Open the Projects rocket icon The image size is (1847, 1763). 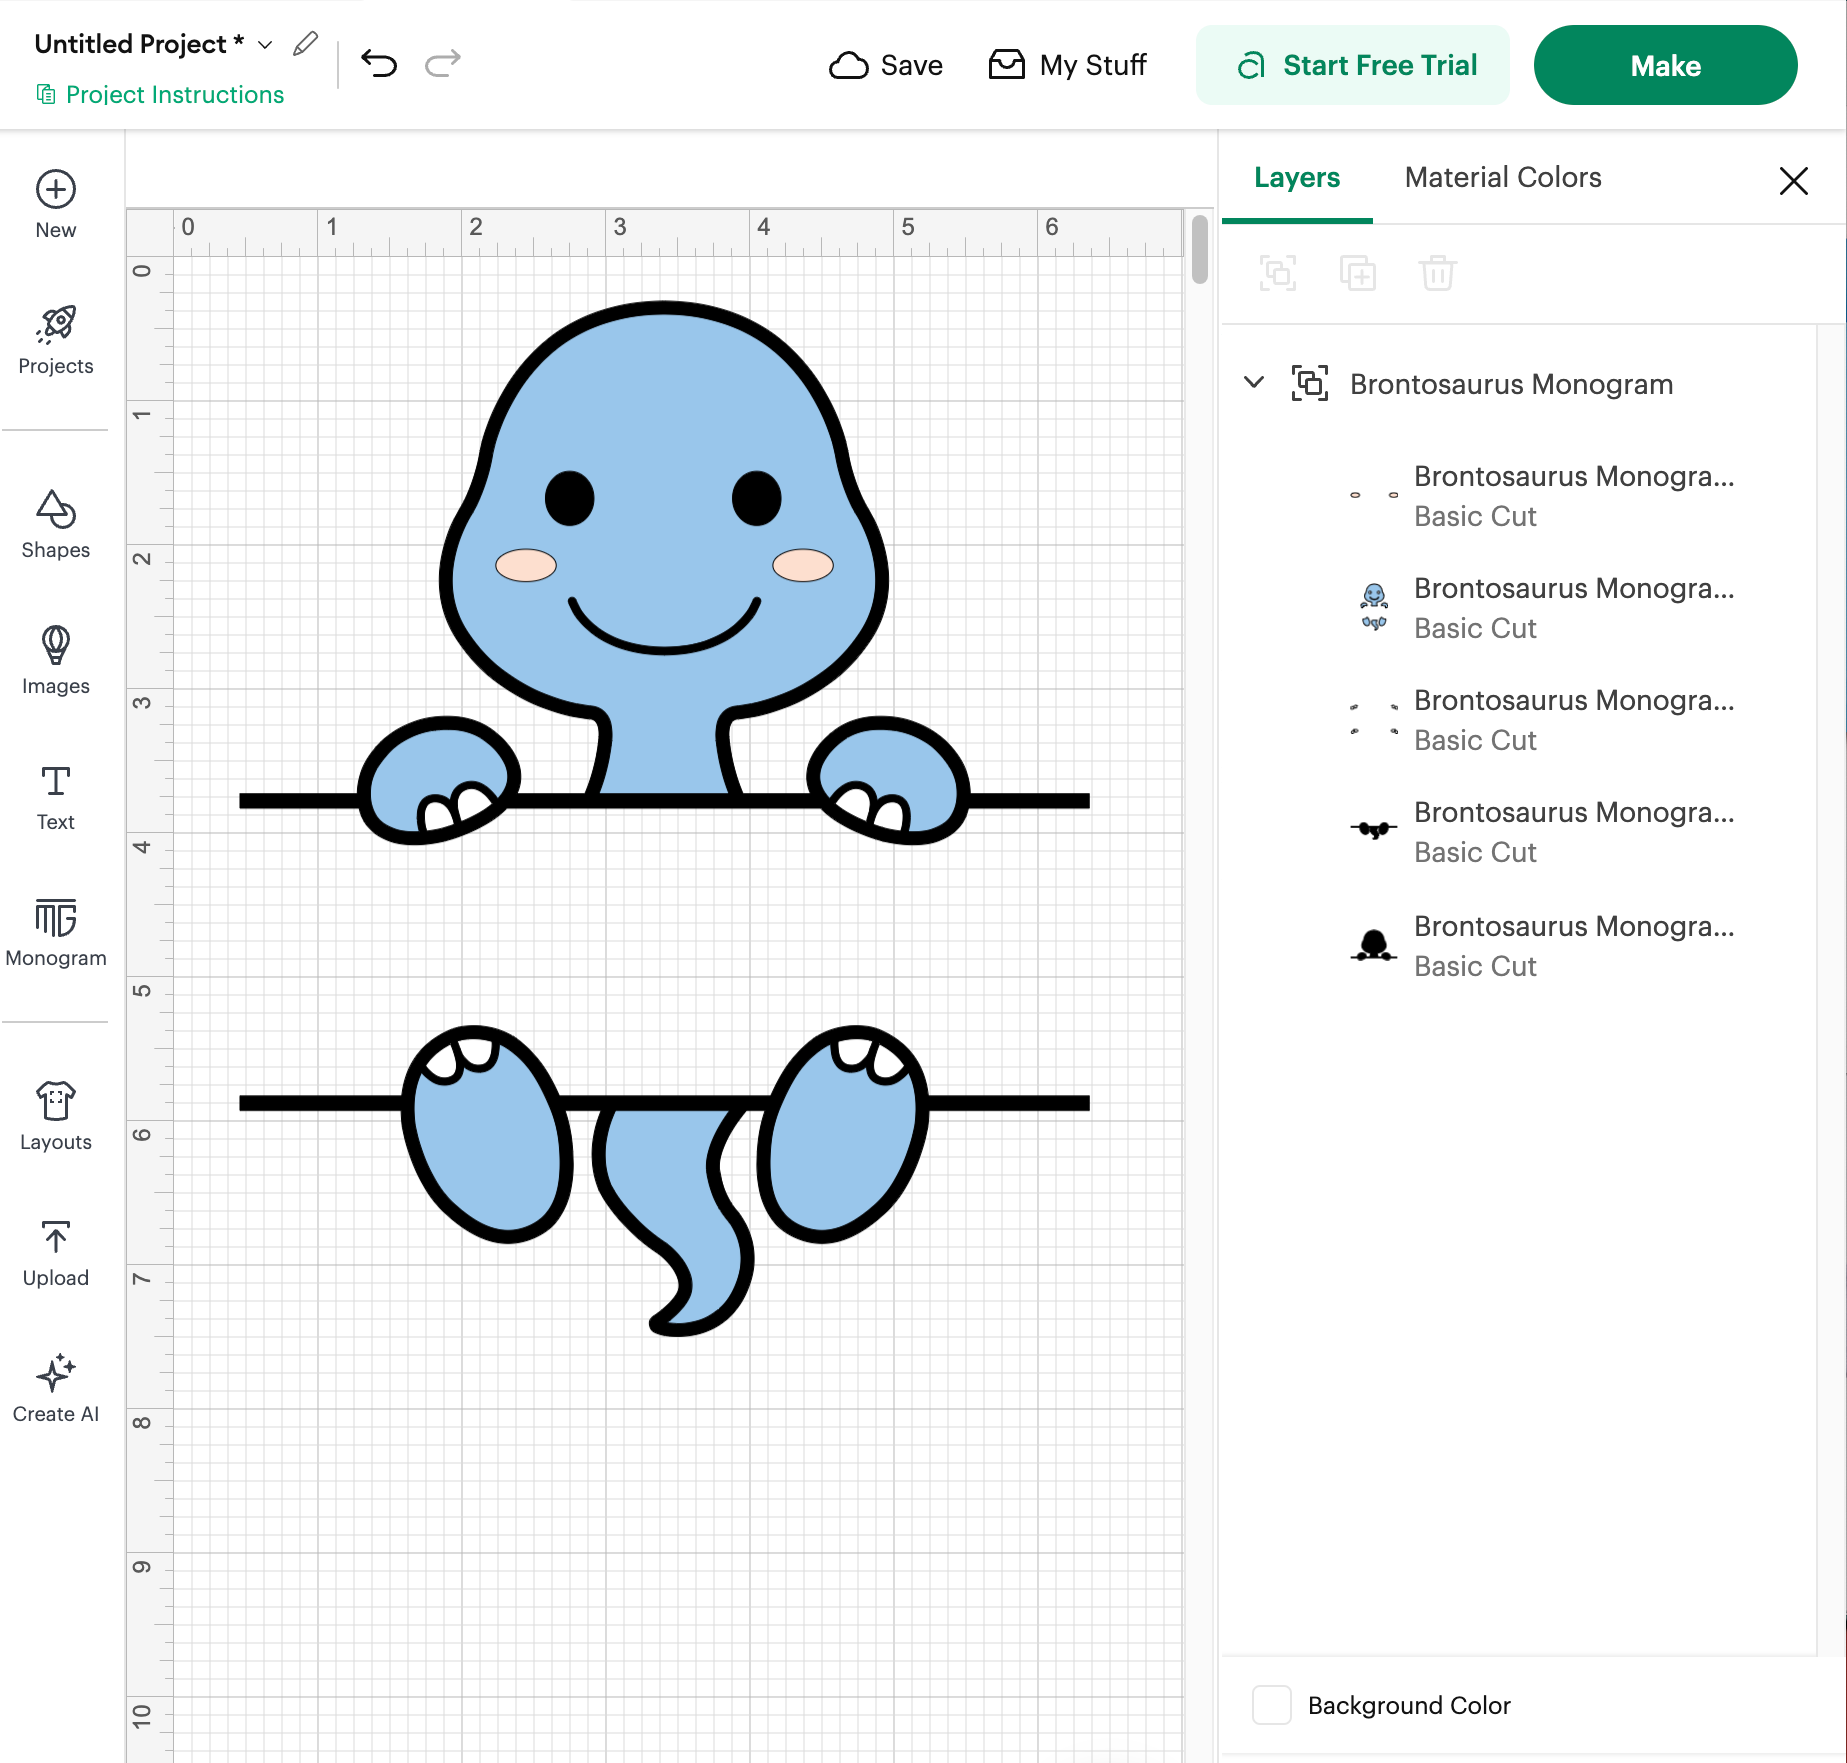pos(56,324)
